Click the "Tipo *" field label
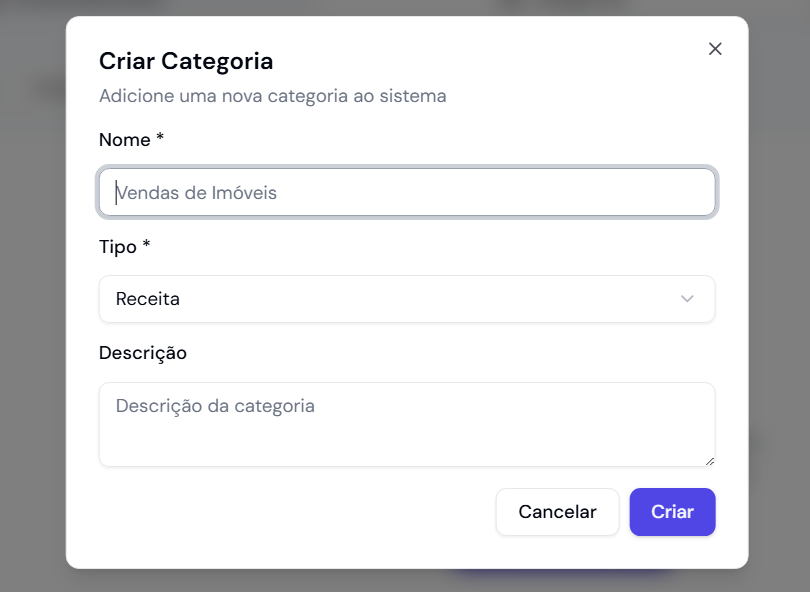This screenshot has width=810, height=592. coord(124,246)
